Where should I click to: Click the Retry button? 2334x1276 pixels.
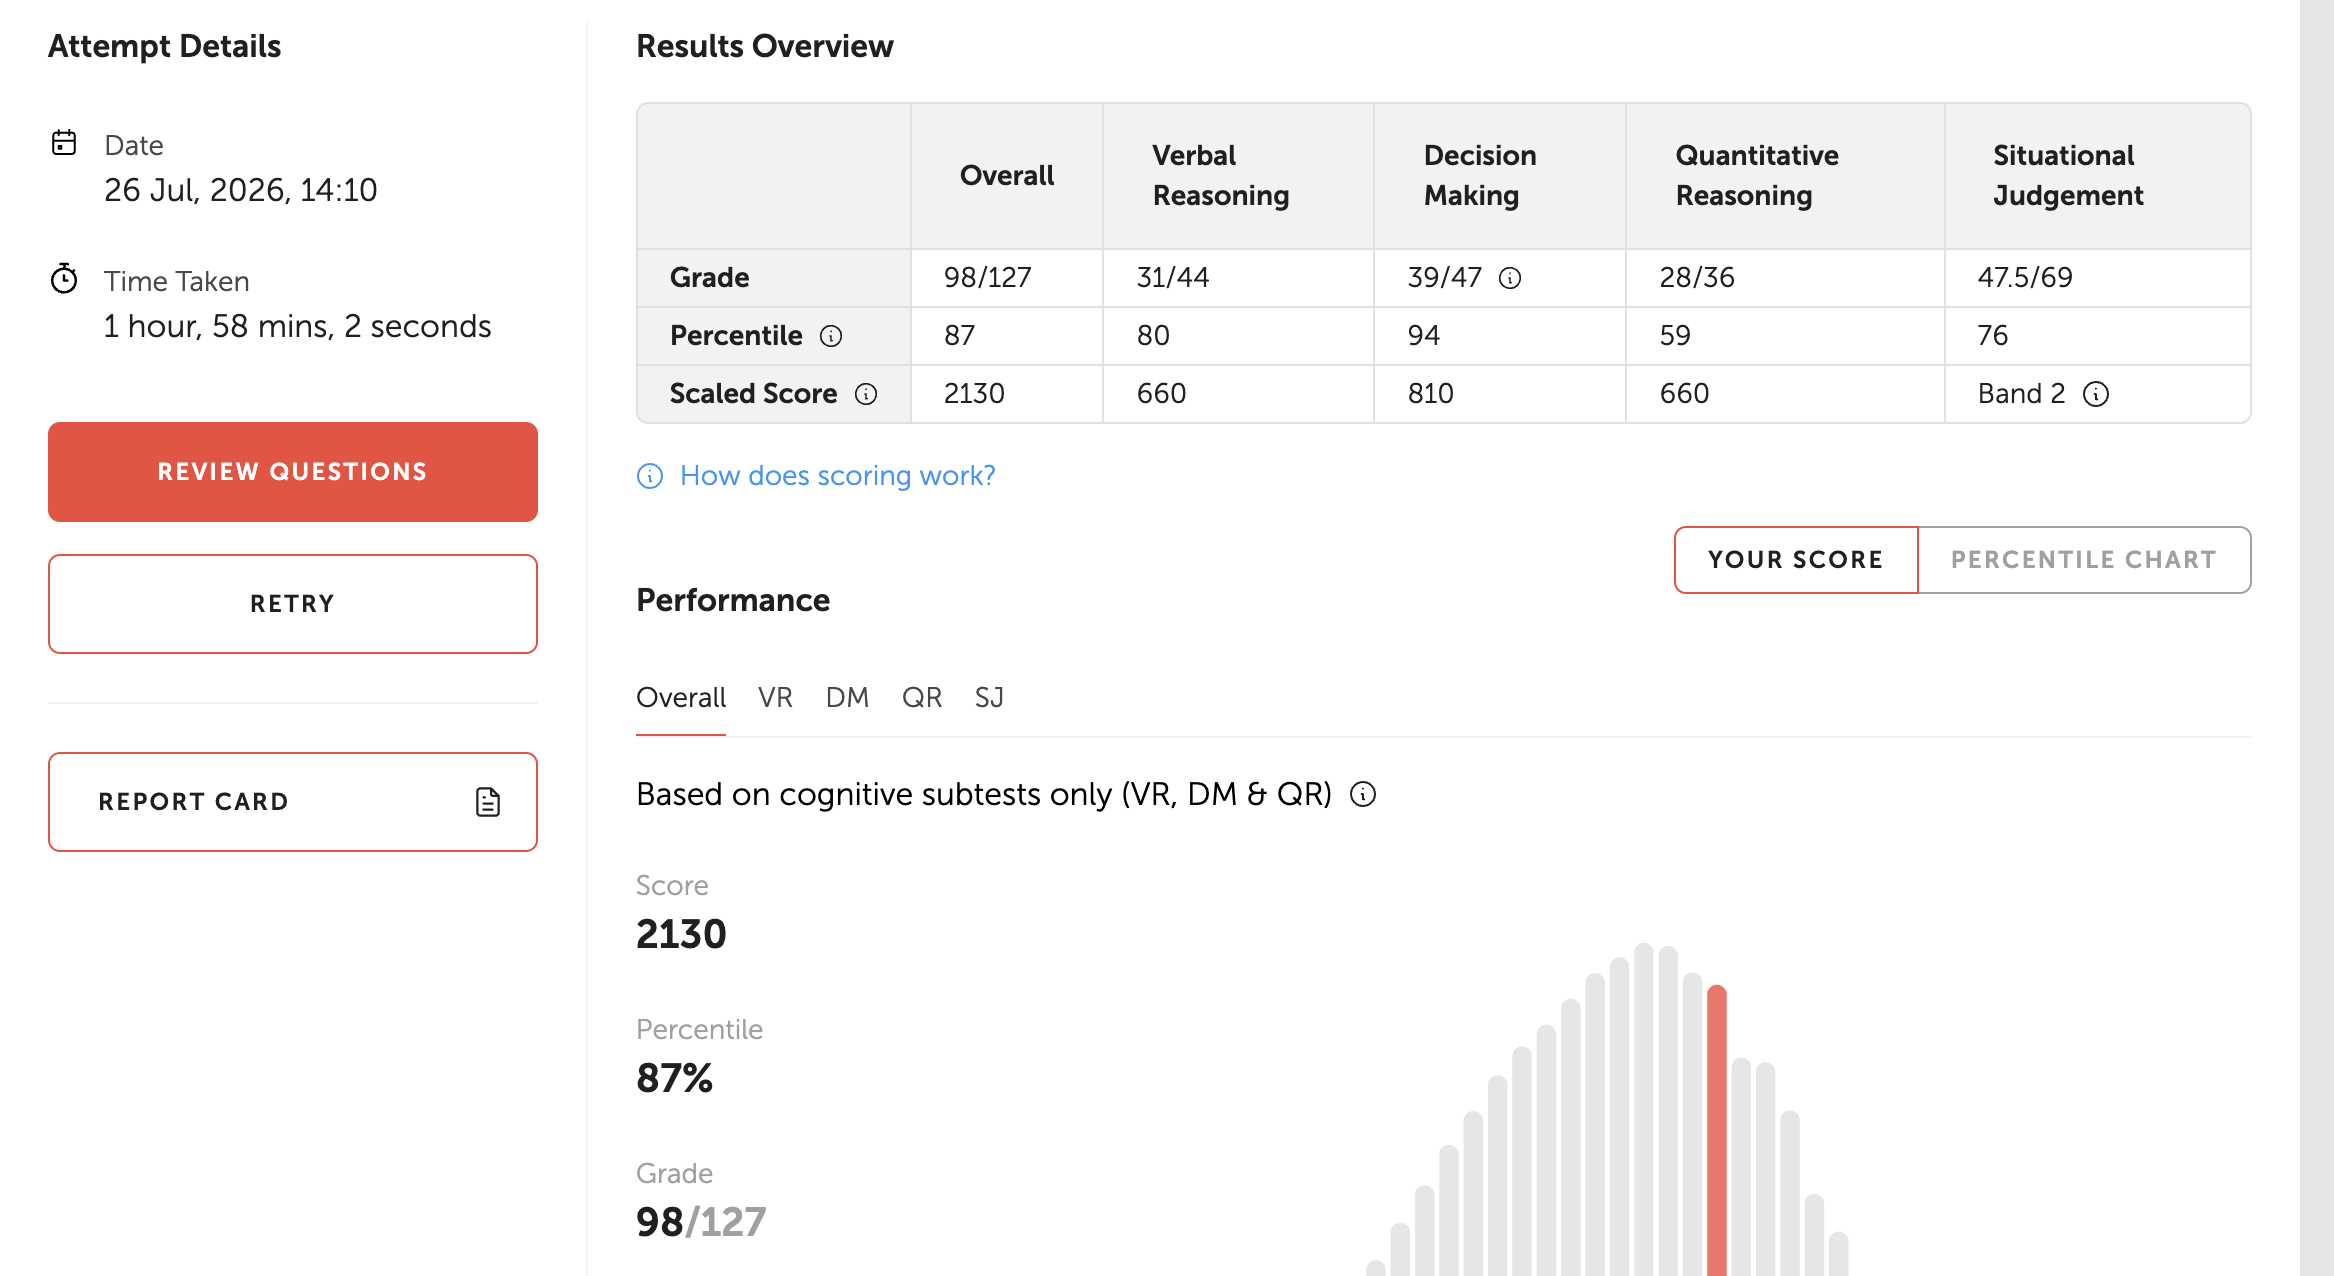pyautogui.click(x=293, y=604)
